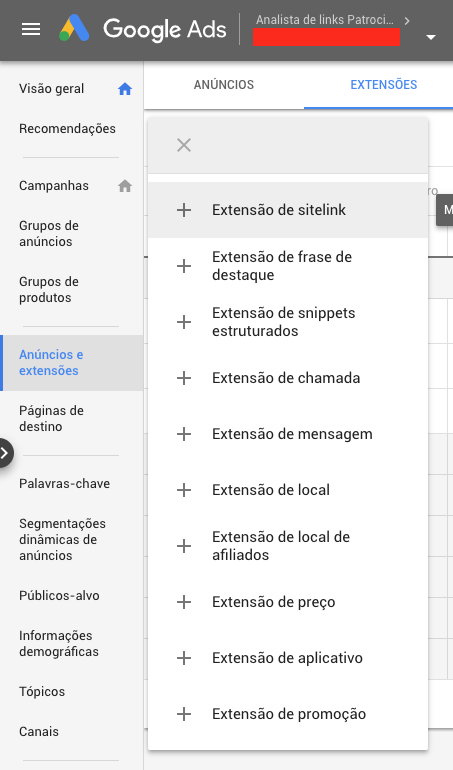This screenshot has width=453, height=770.
Task: Expand the sidebar using the round arrow button
Action: [x=5, y=453]
